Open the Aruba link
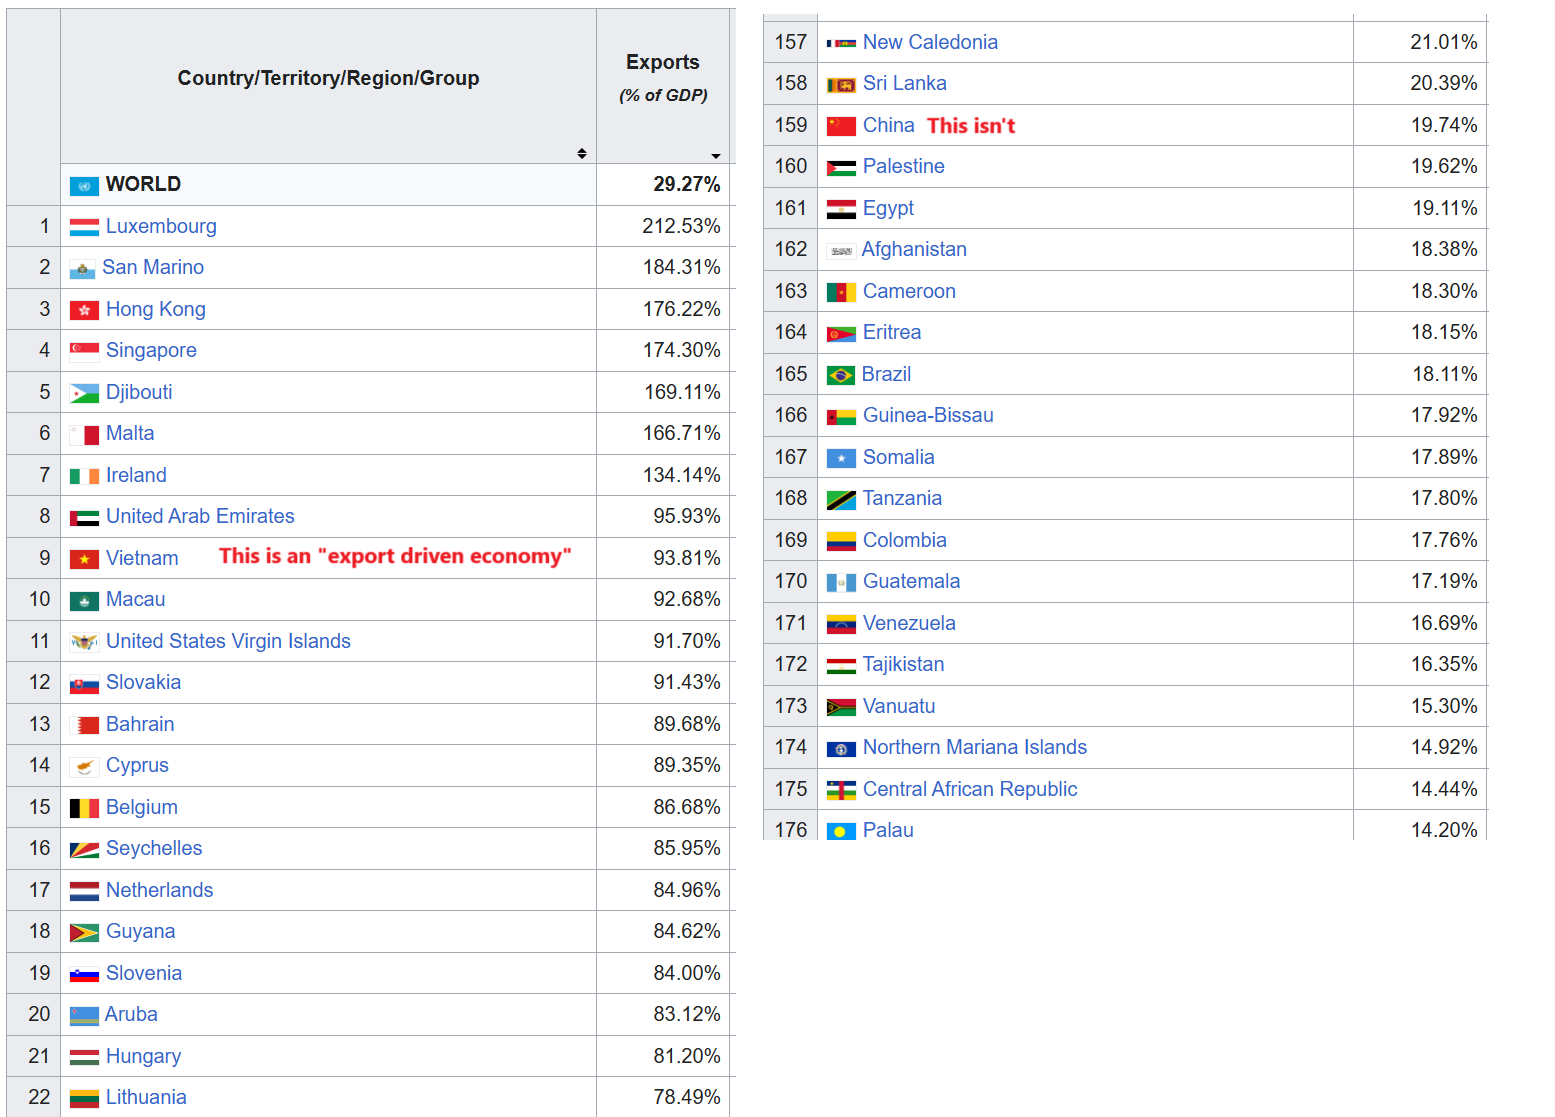The width and height of the screenshot is (1555, 1117). (x=131, y=1014)
